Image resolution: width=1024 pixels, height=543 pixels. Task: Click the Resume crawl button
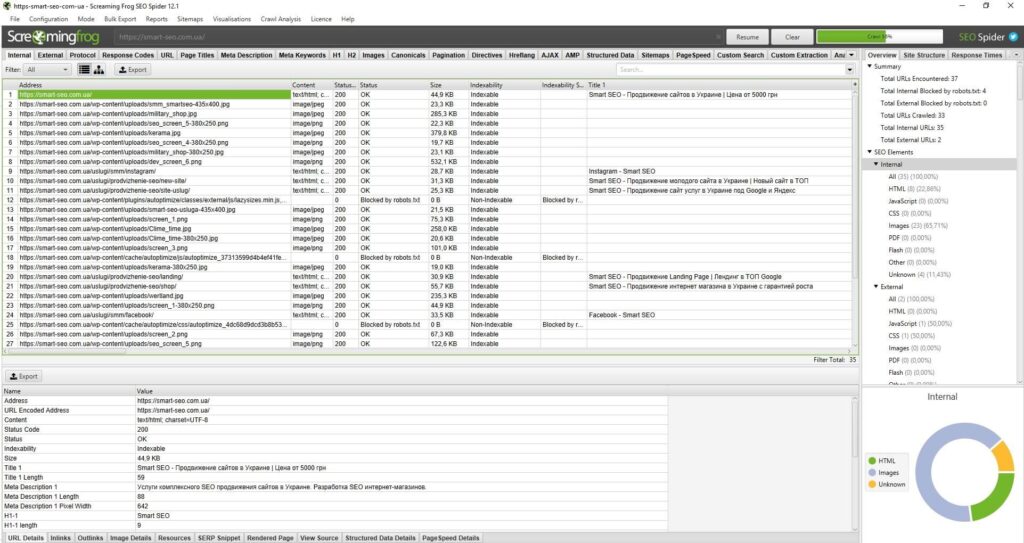(747, 37)
